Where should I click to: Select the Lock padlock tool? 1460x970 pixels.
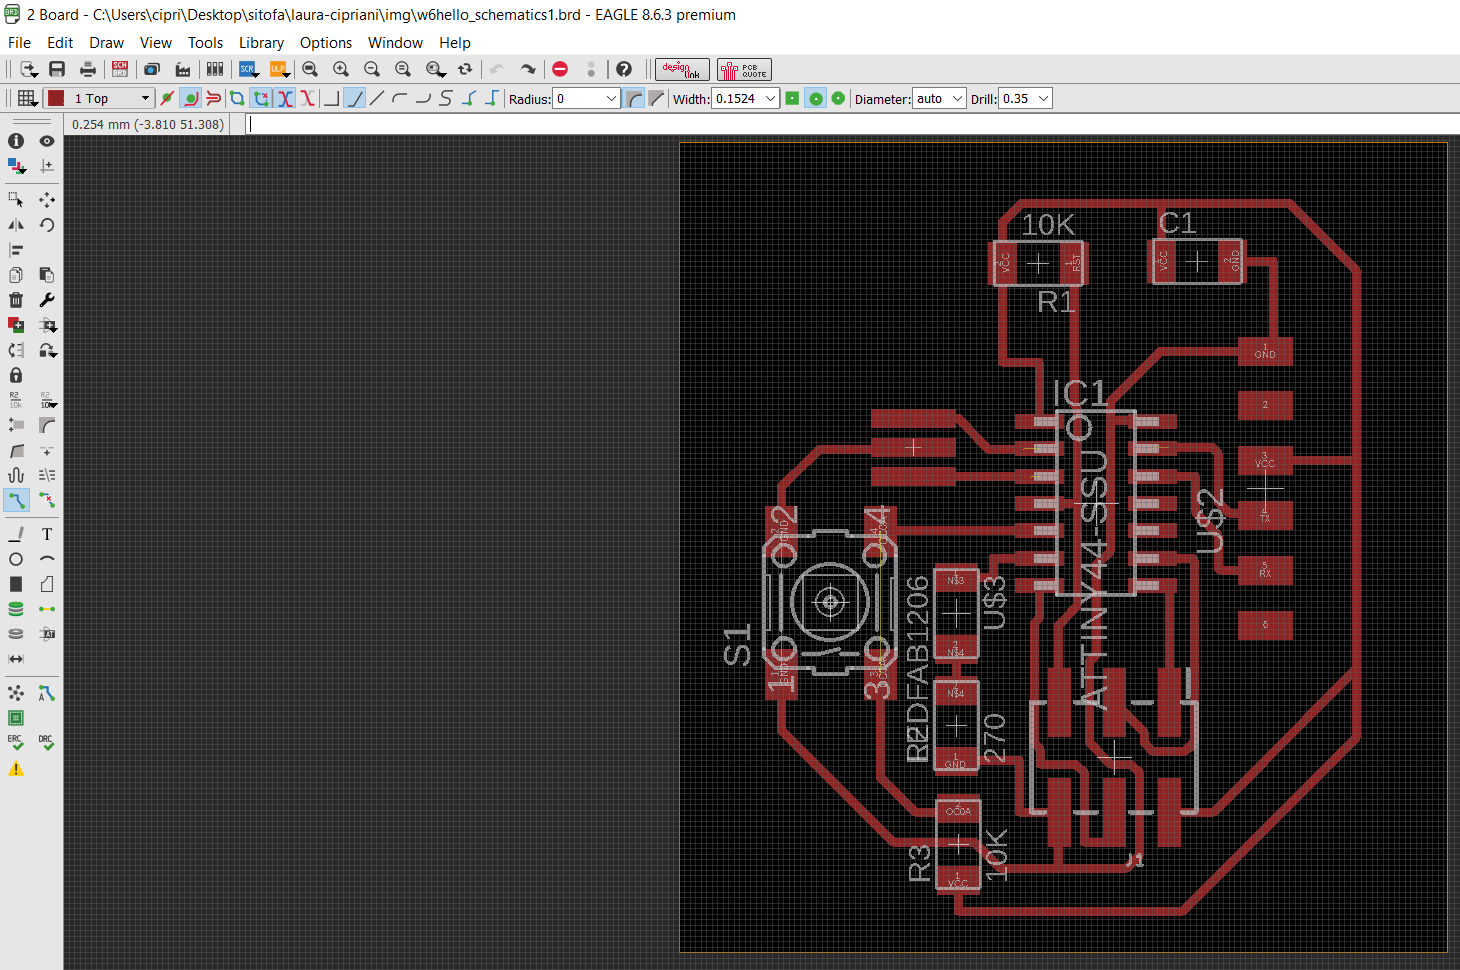[x=16, y=375]
